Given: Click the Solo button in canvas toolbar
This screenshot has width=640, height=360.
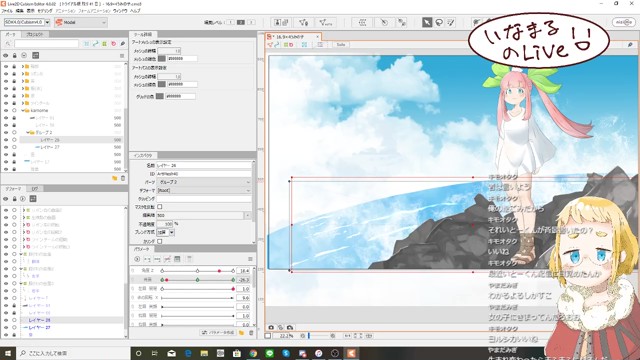Looking at the screenshot, I should click(341, 44).
